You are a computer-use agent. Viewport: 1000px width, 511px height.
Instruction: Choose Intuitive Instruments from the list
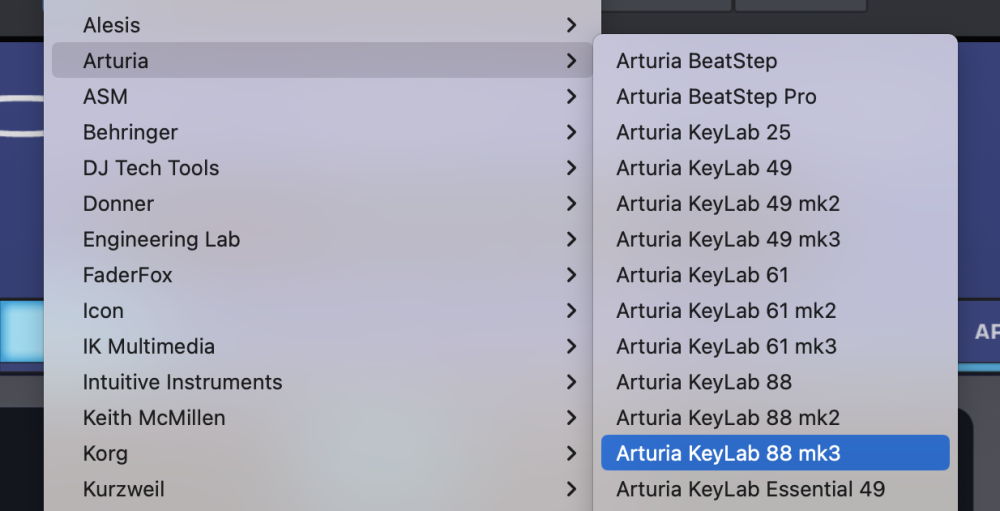182,382
